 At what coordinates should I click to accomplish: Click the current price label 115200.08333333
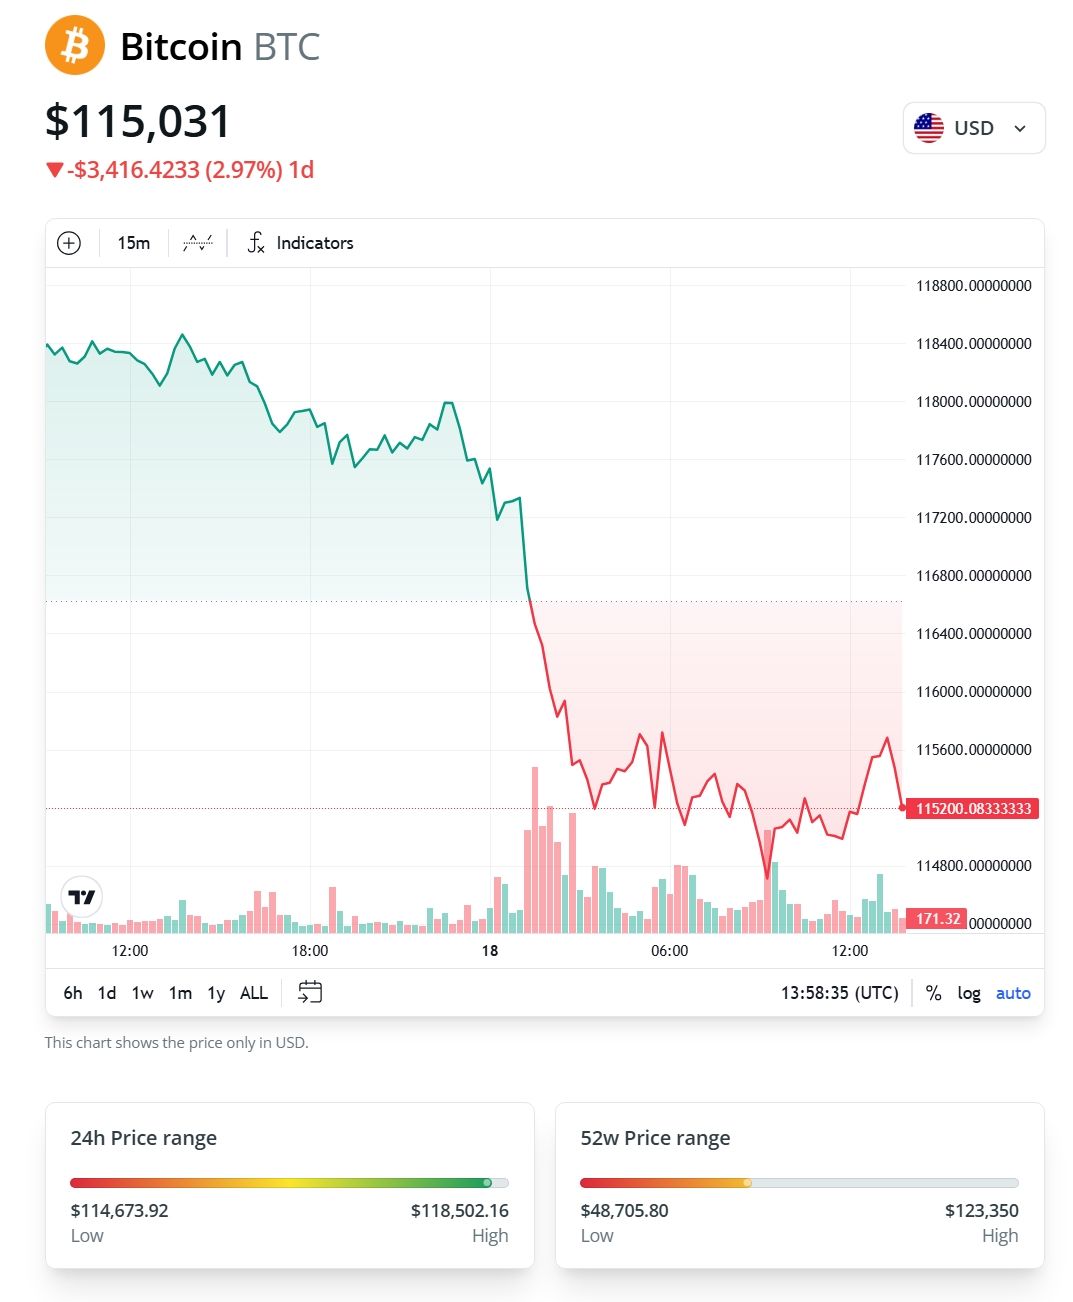tap(972, 809)
